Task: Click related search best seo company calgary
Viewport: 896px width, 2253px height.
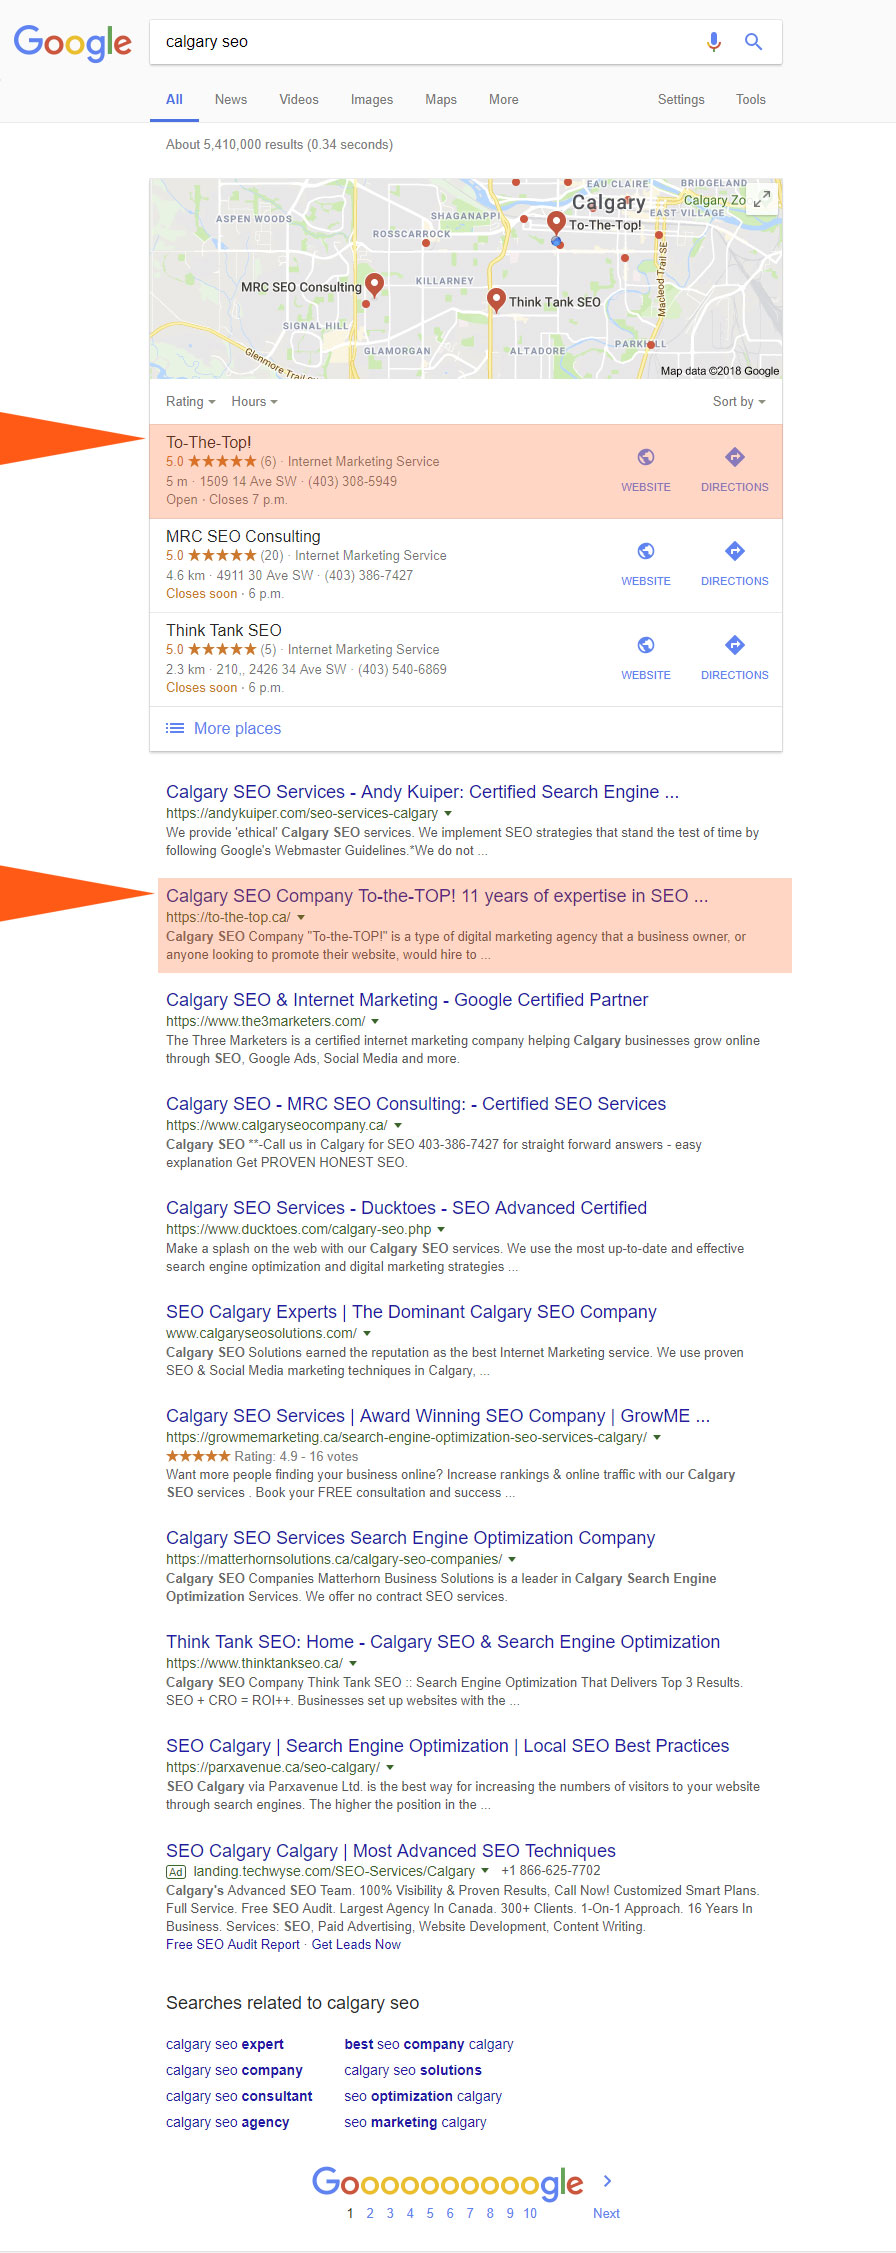Action: 429,2044
